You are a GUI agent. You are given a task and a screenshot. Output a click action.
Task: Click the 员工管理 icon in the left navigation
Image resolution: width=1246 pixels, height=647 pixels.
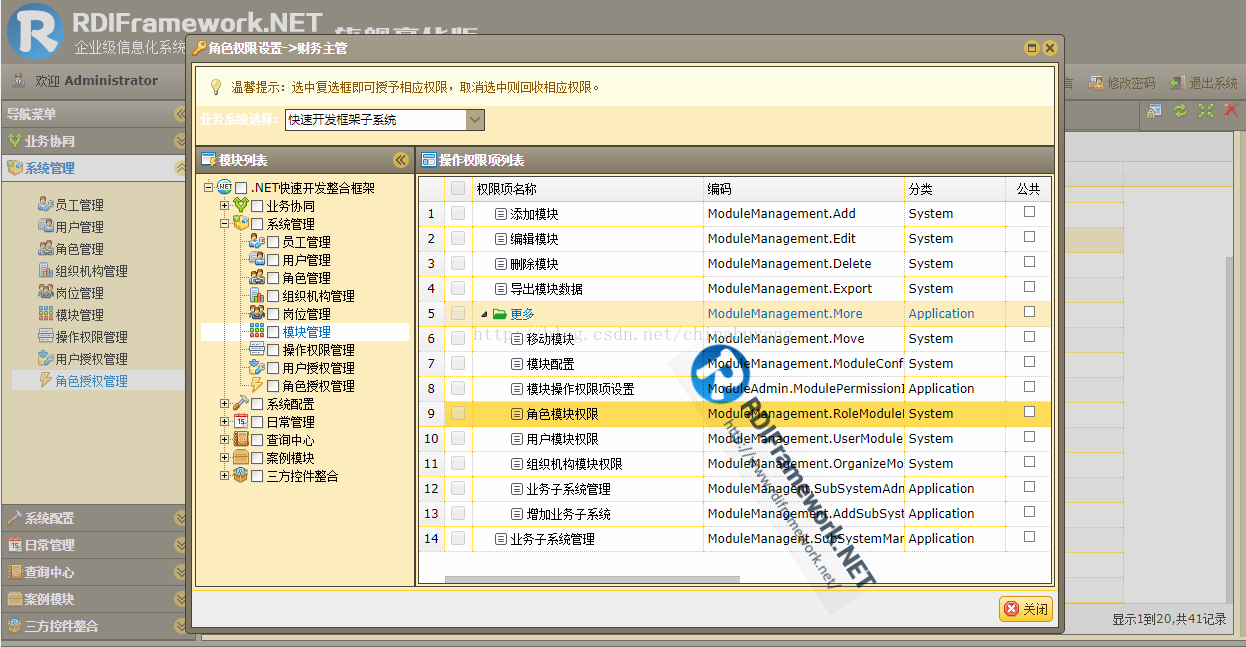(x=46, y=204)
